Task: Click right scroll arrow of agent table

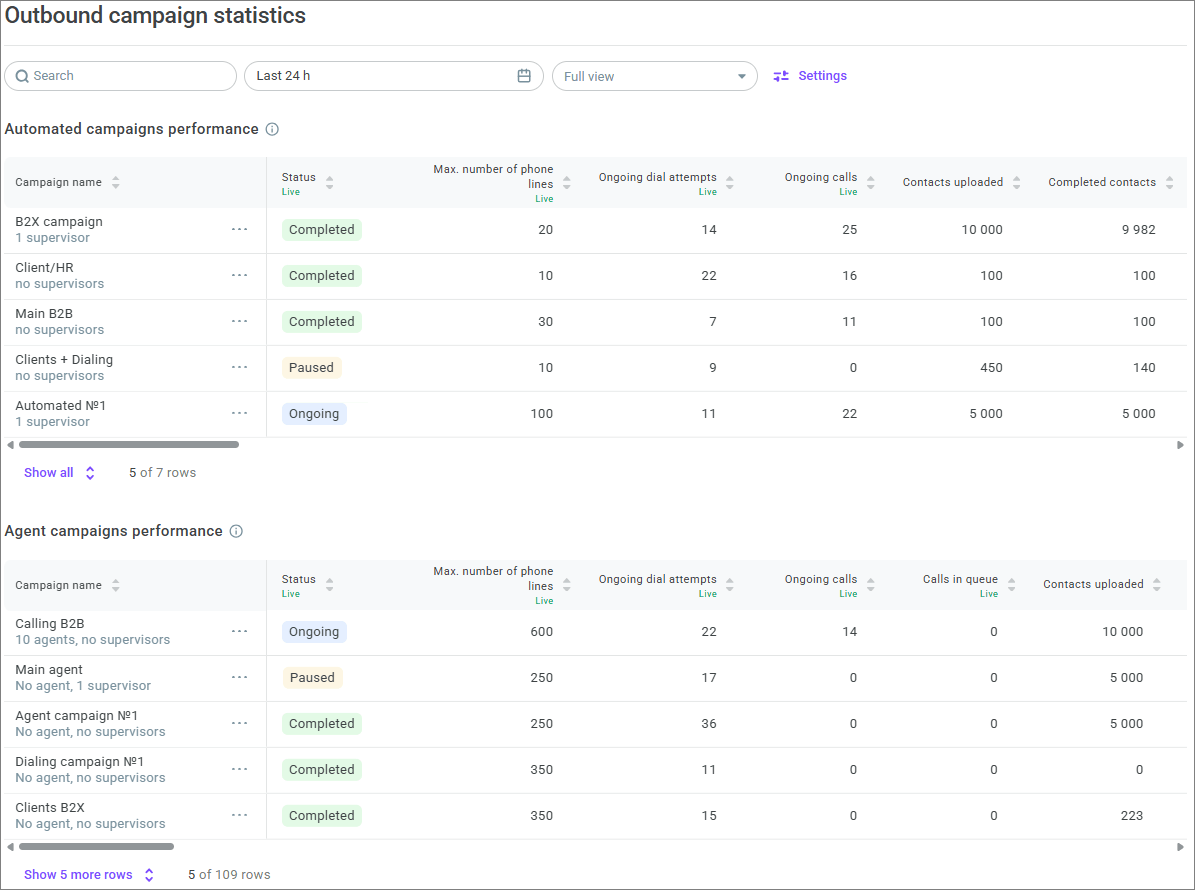Action: pos(1180,847)
